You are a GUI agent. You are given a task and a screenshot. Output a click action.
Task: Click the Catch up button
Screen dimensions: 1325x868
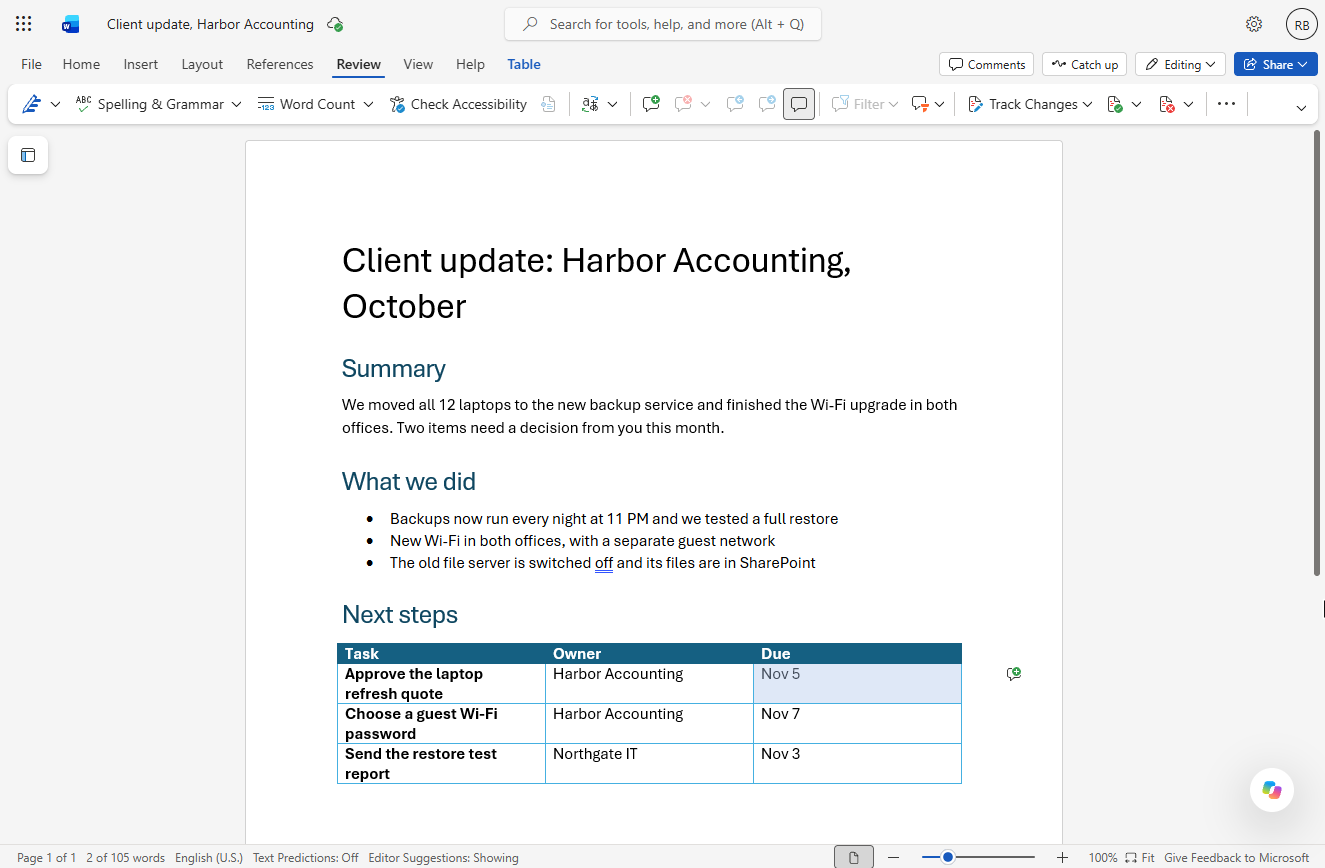(1085, 64)
